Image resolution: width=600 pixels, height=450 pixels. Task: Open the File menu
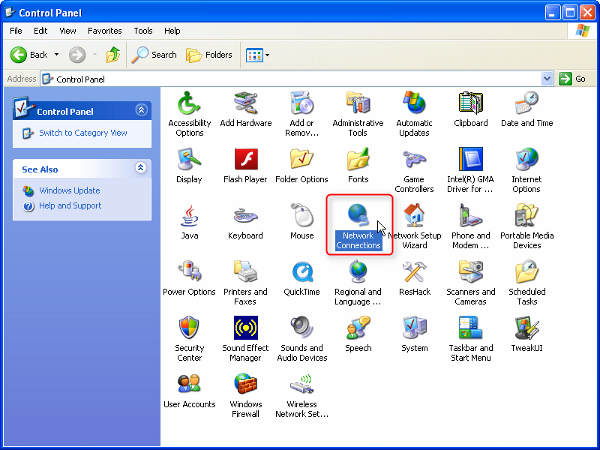click(16, 31)
